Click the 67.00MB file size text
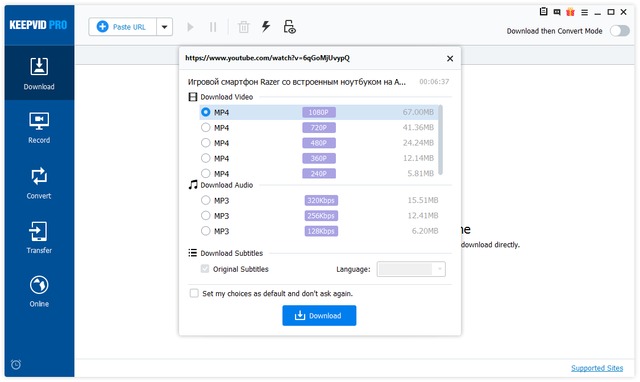Image resolution: width=640 pixels, height=382 pixels. coord(418,112)
